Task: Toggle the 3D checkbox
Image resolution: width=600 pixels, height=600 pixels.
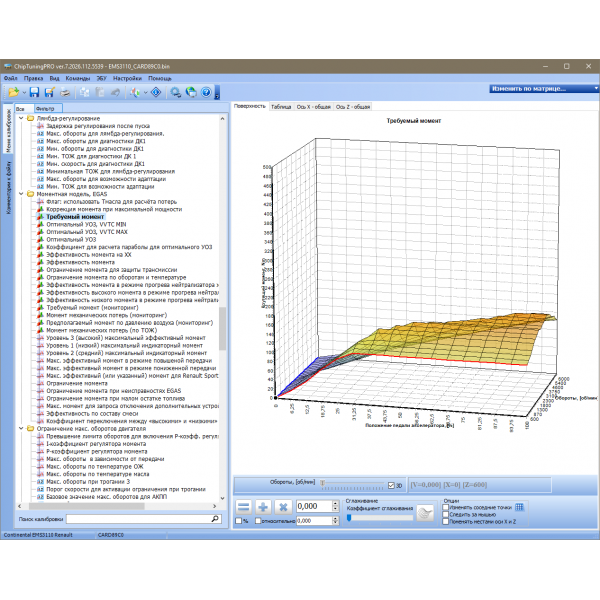Action: (392, 485)
